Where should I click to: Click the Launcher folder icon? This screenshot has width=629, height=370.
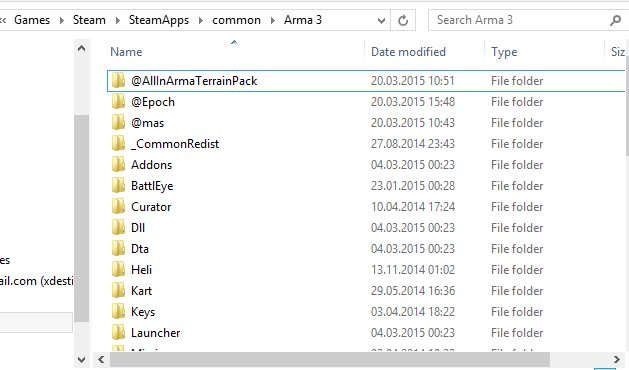click(118, 333)
